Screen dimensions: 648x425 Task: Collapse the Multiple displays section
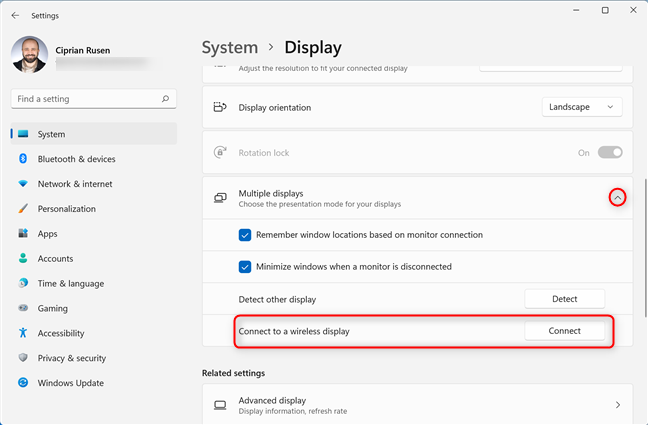(x=617, y=198)
